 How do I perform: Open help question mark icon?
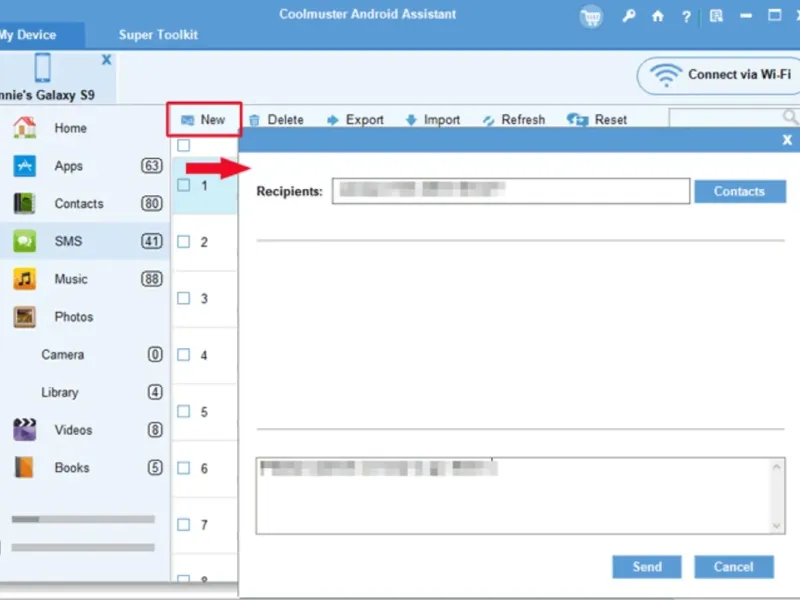[686, 17]
